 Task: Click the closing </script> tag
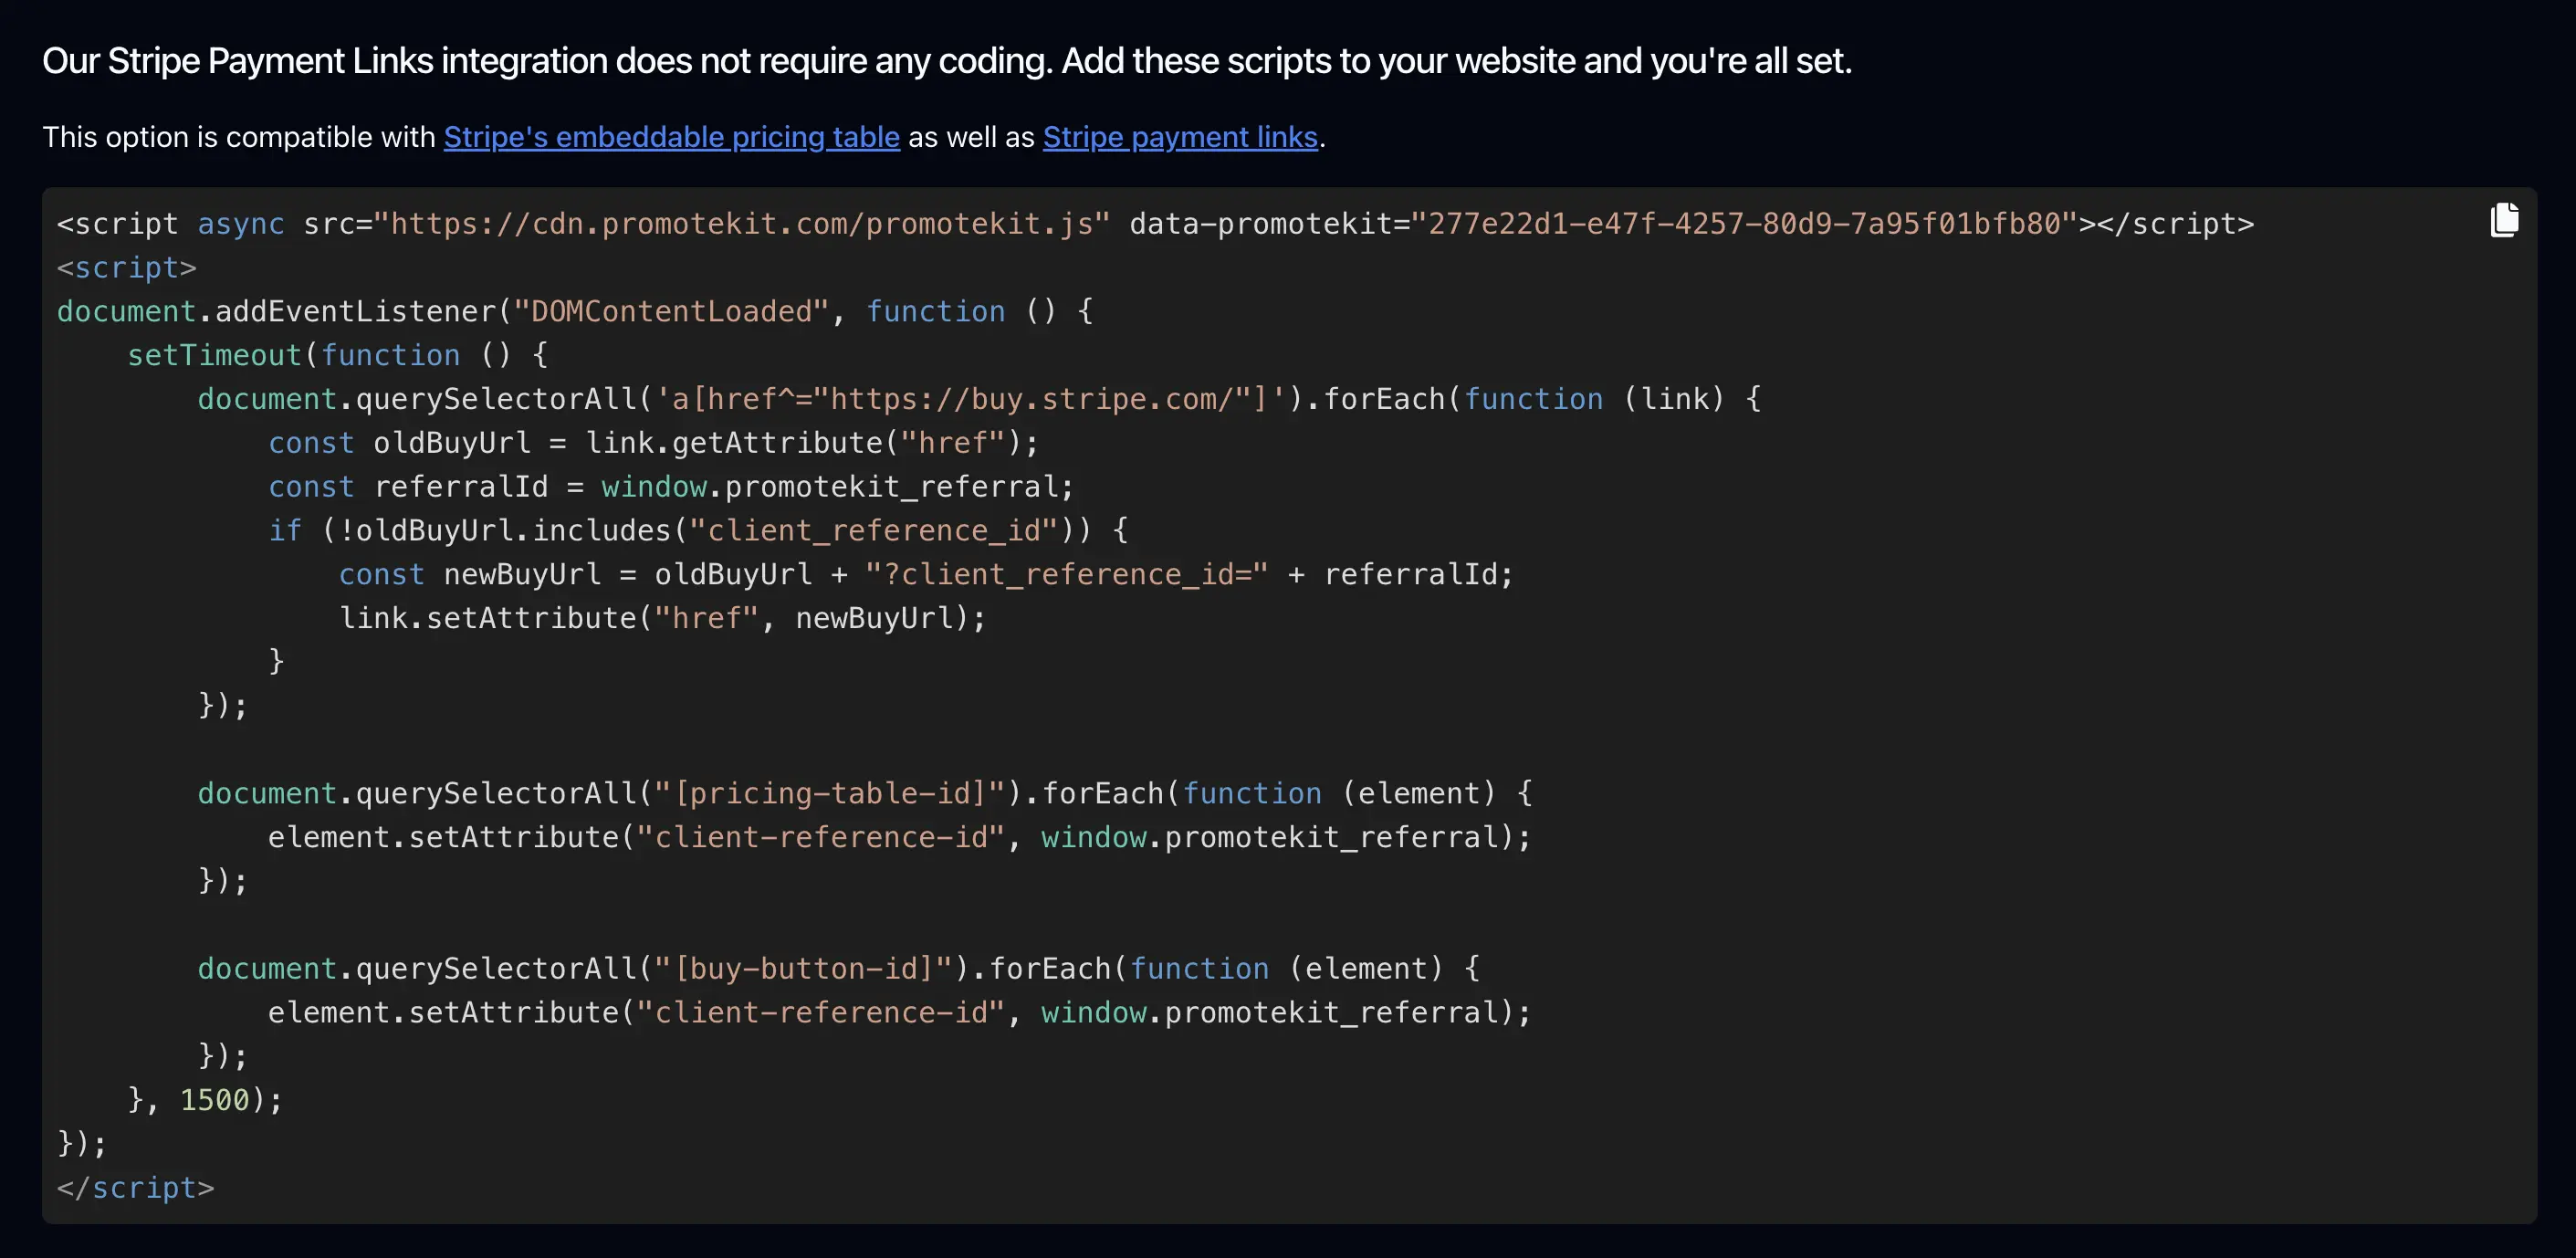[x=135, y=1188]
